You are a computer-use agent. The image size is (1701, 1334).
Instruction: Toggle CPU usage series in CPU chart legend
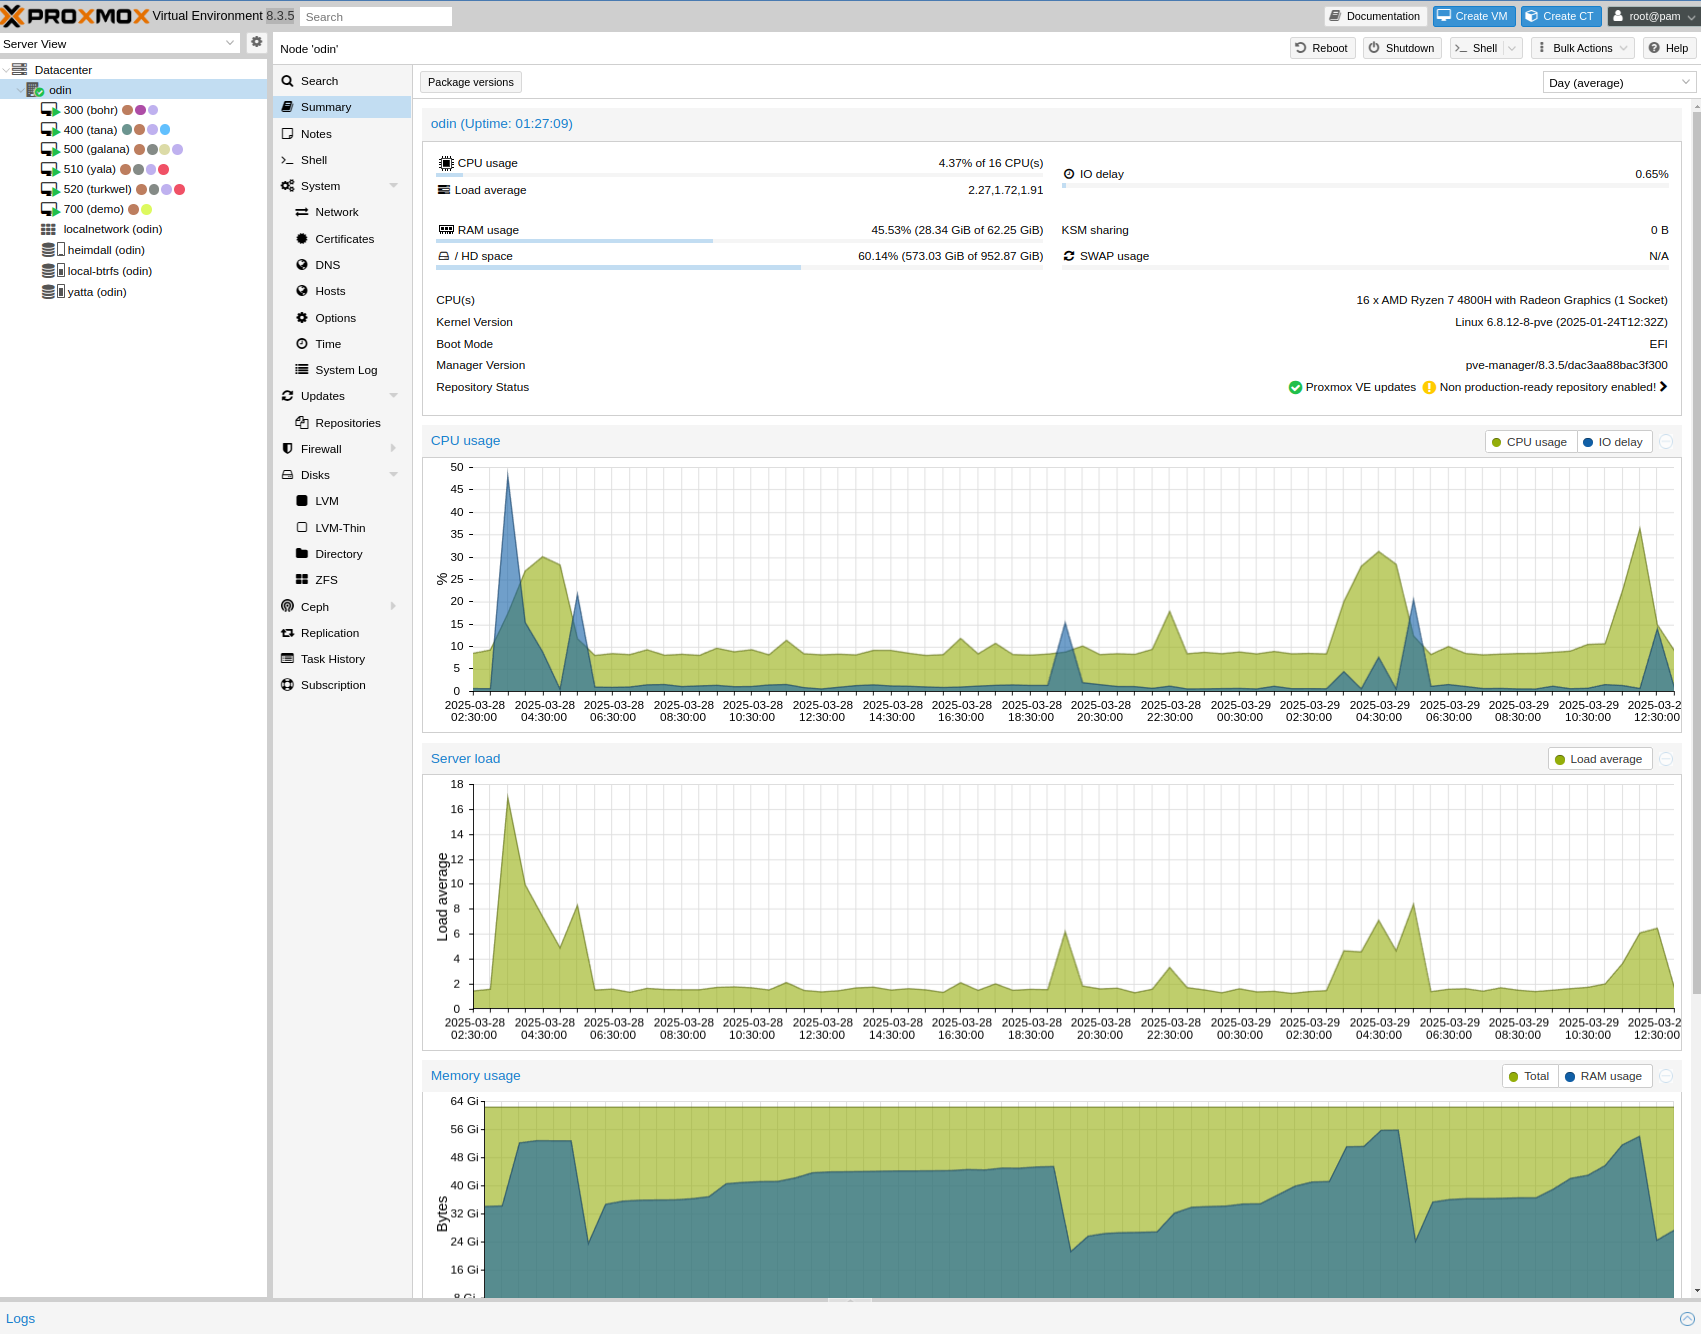click(1530, 442)
